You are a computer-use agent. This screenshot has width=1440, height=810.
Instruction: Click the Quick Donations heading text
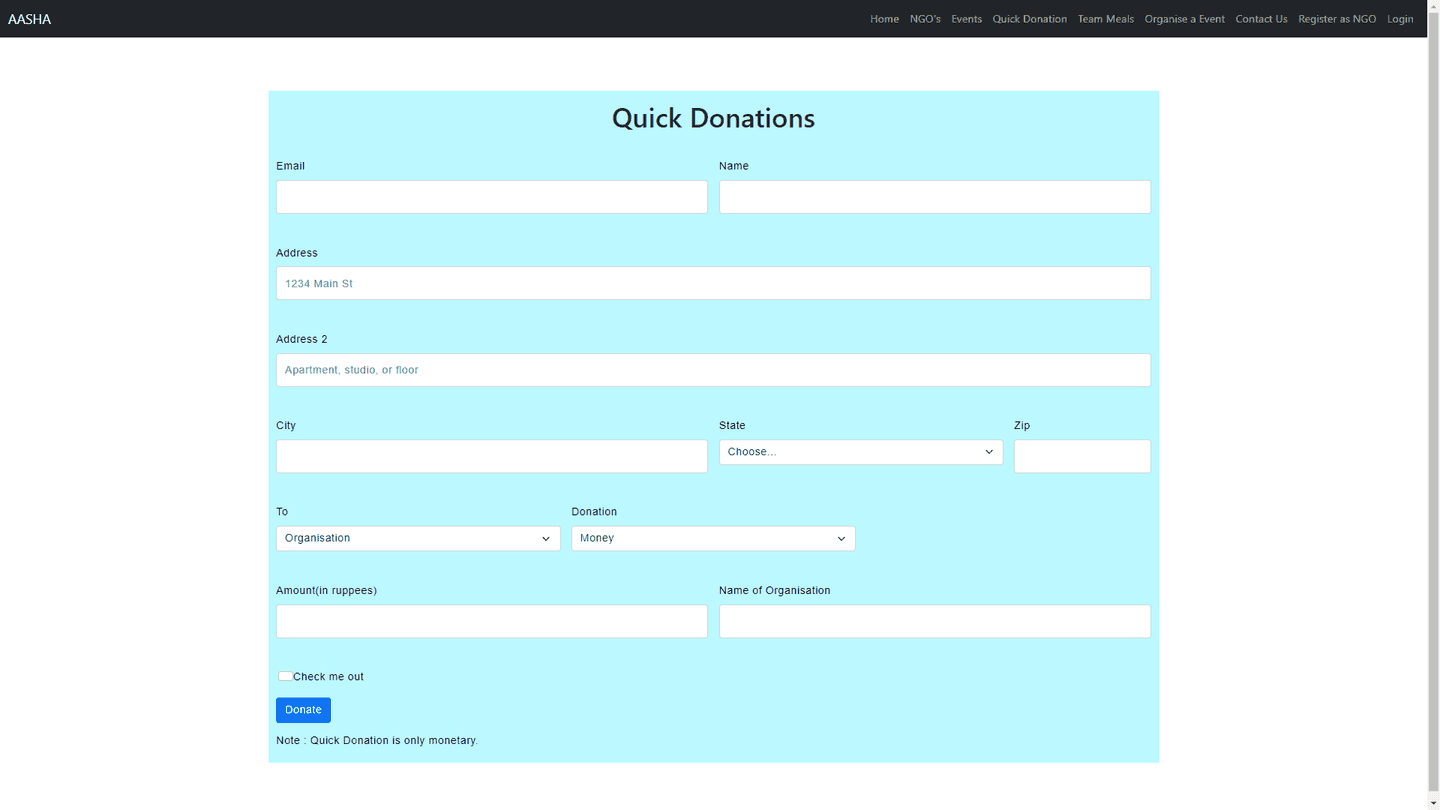[x=713, y=118]
